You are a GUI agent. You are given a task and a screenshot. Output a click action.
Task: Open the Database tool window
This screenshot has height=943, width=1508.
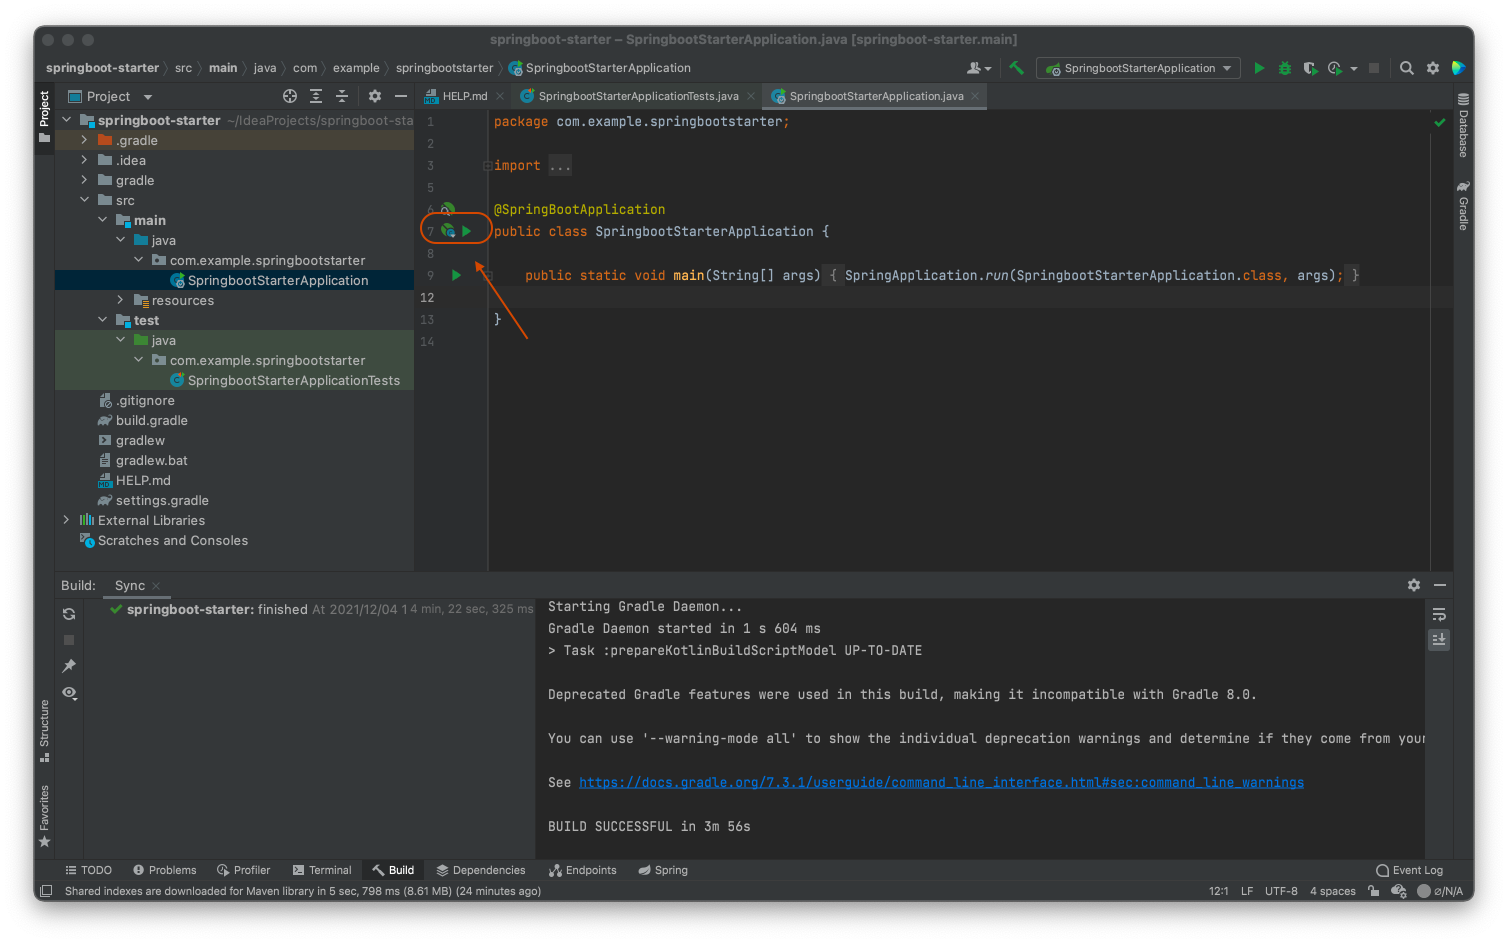coord(1463,125)
